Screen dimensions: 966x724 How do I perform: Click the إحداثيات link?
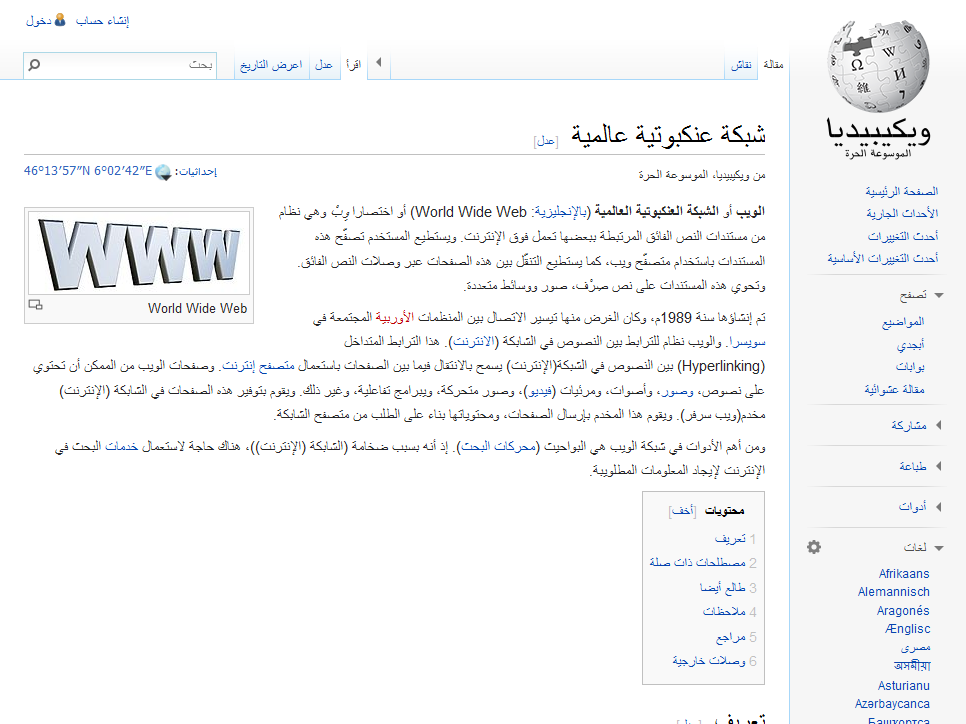(198, 172)
